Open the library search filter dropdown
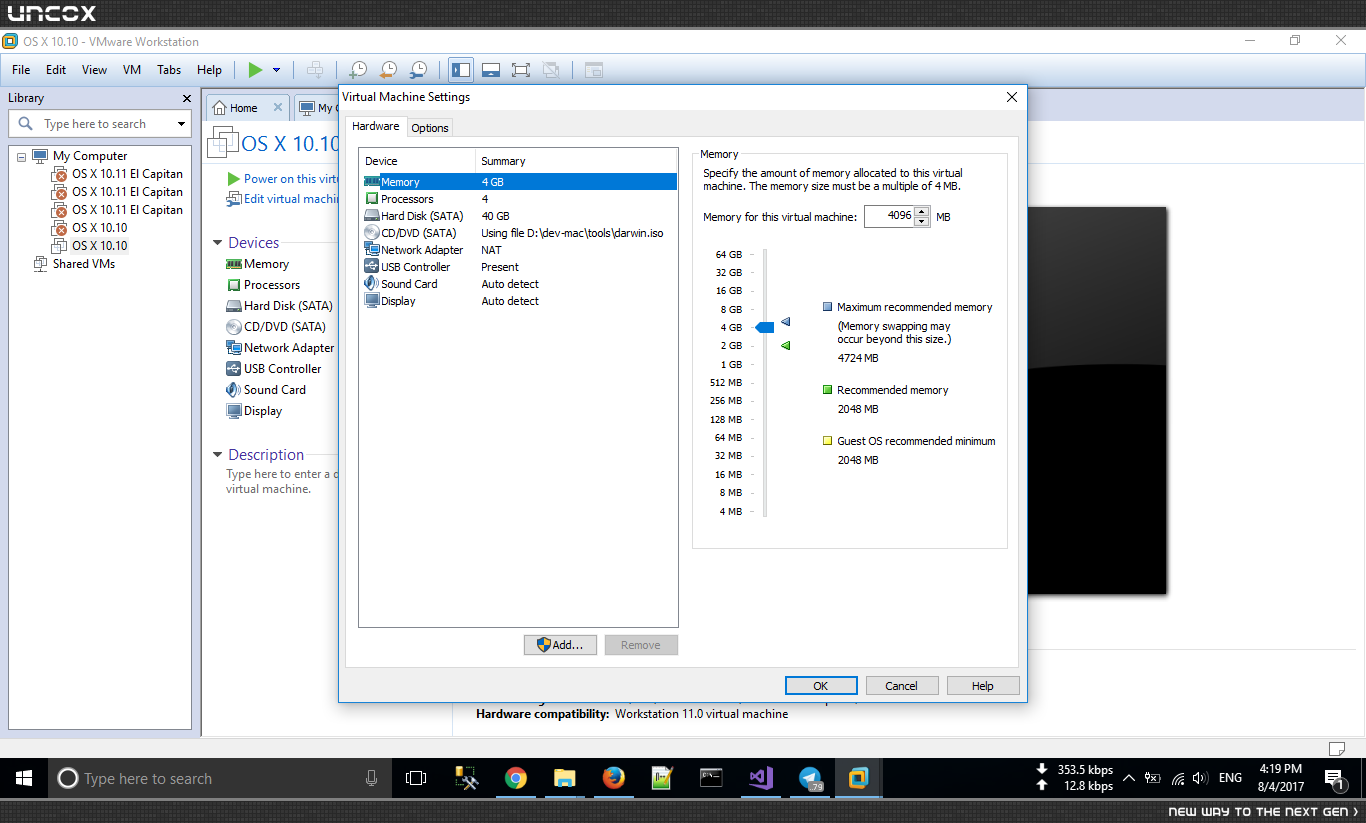Screen dimensions: 1366x823 [x=182, y=124]
